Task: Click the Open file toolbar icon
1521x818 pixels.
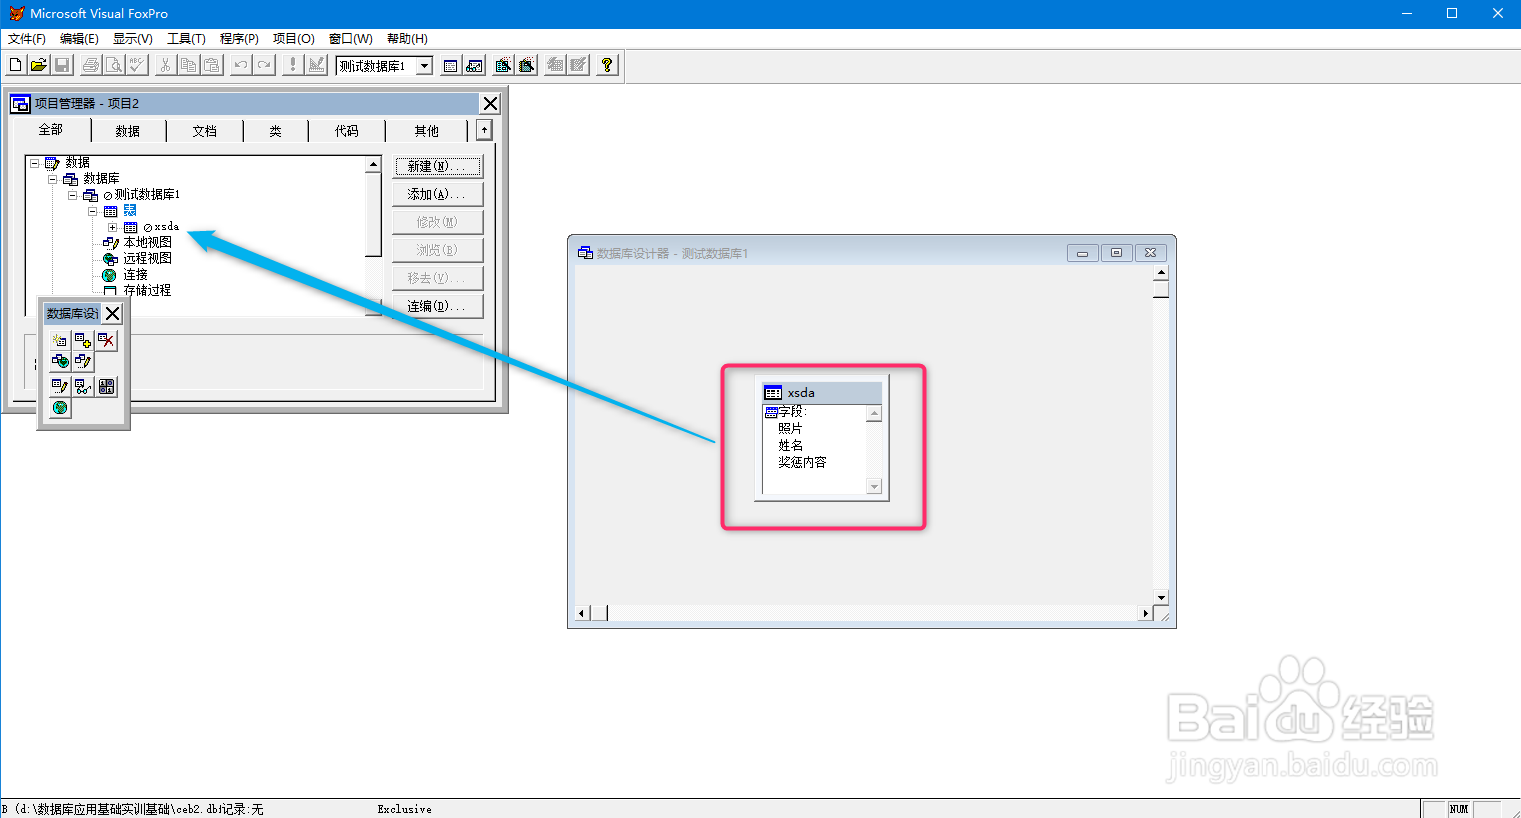Action: click(x=38, y=65)
